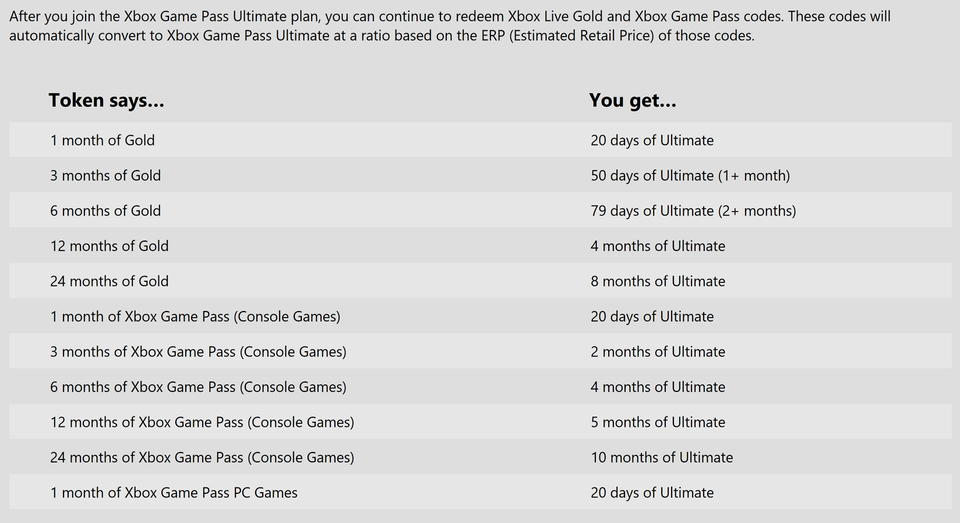
Task: Click the "12 months of Gold" row label
Action: click(109, 246)
